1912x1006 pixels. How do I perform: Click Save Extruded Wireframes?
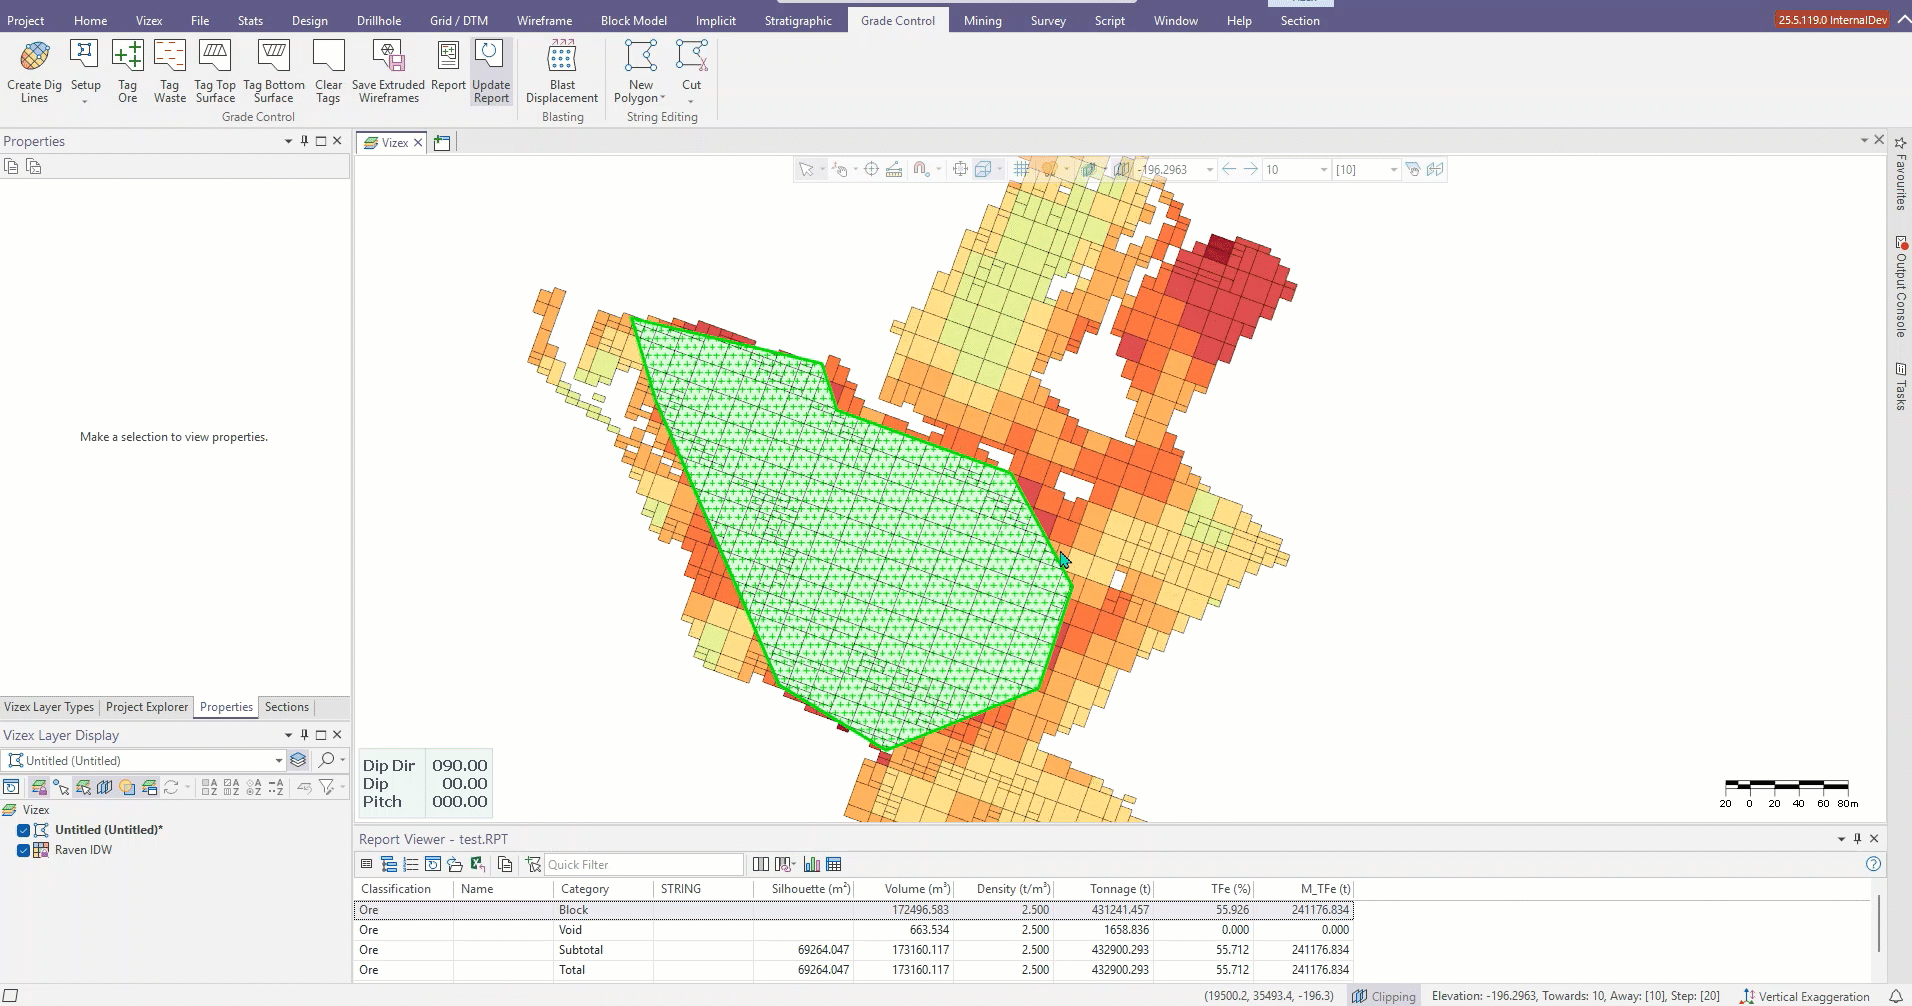(388, 71)
